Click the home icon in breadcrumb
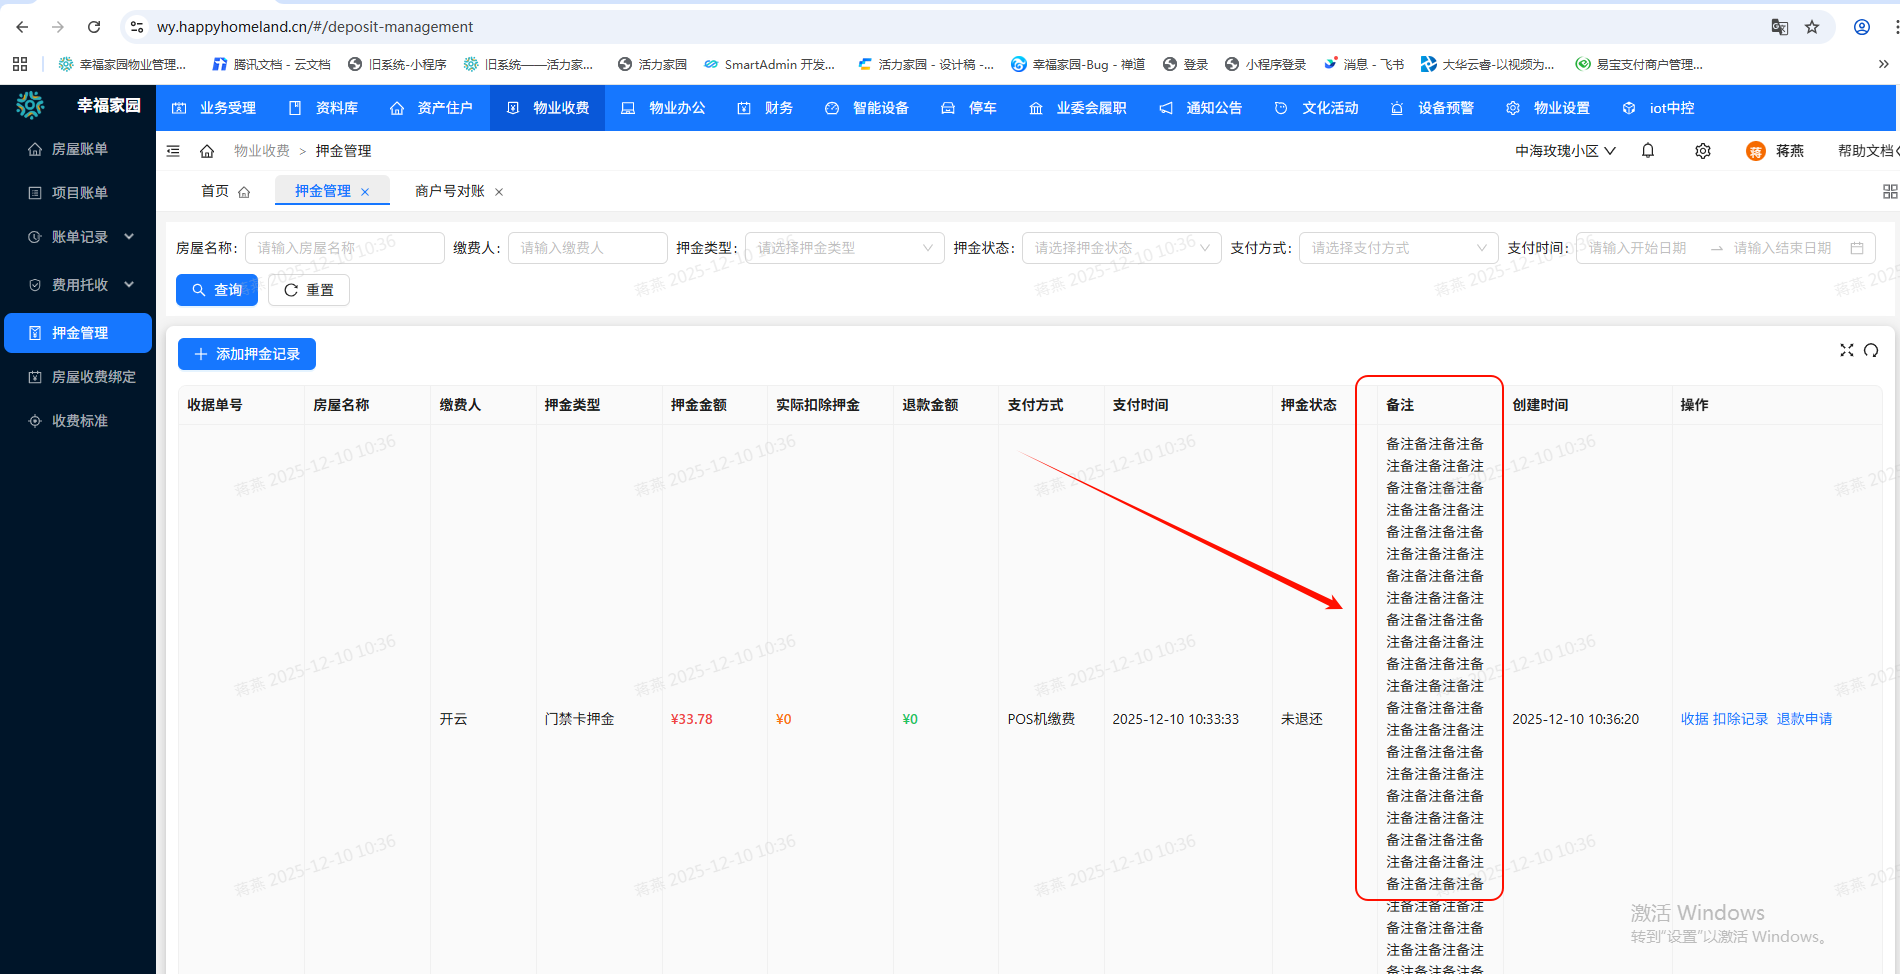Image resolution: width=1900 pixels, height=974 pixels. pyautogui.click(x=207, y=151)
